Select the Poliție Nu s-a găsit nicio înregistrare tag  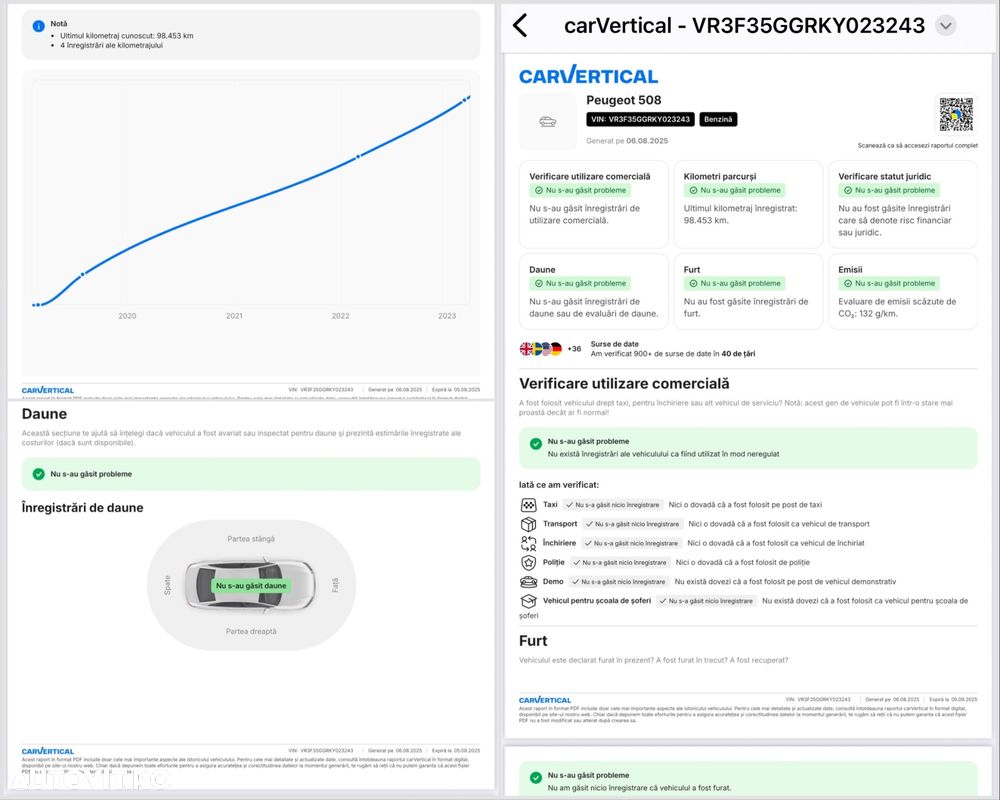[620, 563]
